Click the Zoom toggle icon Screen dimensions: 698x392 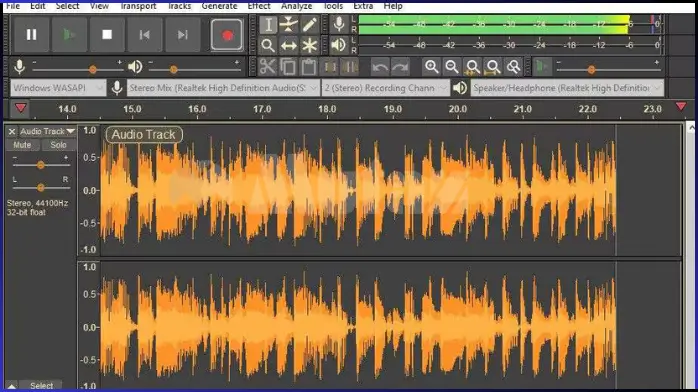pyautogui.click(x=513, y=67)
